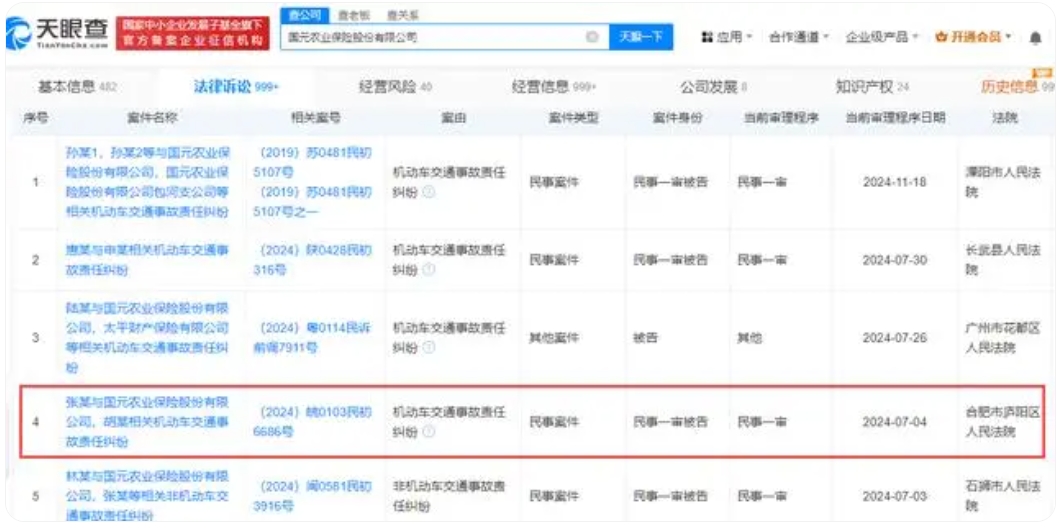Click court cell 合肥市庐阳区人民法院

click(1002, 422)
